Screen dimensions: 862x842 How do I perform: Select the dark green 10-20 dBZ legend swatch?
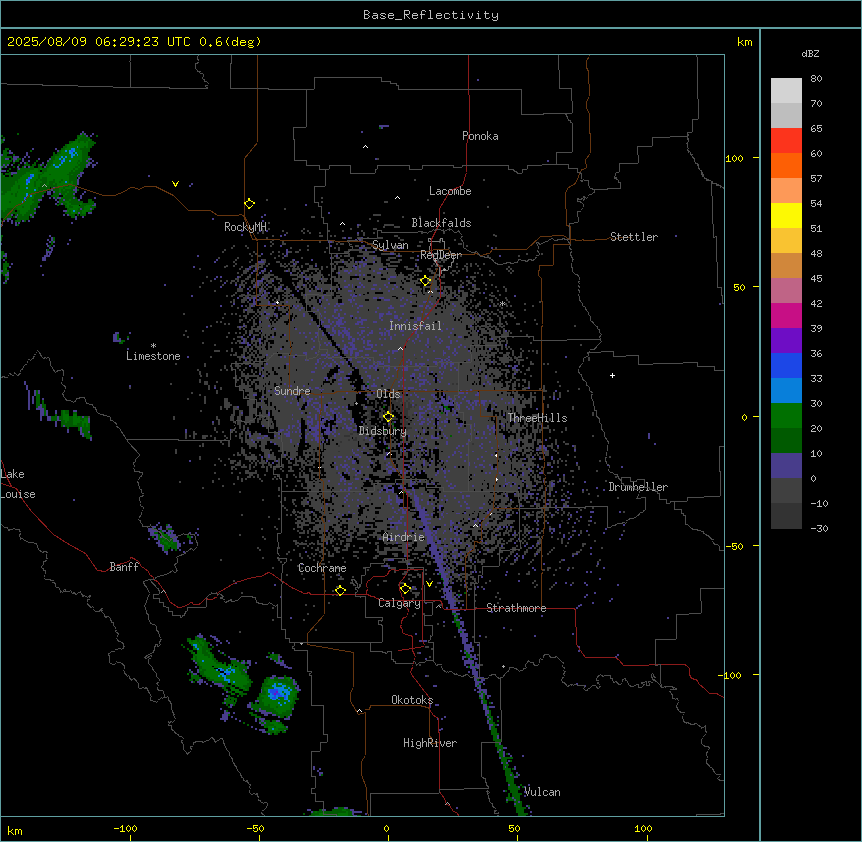(x=786, y=441)
